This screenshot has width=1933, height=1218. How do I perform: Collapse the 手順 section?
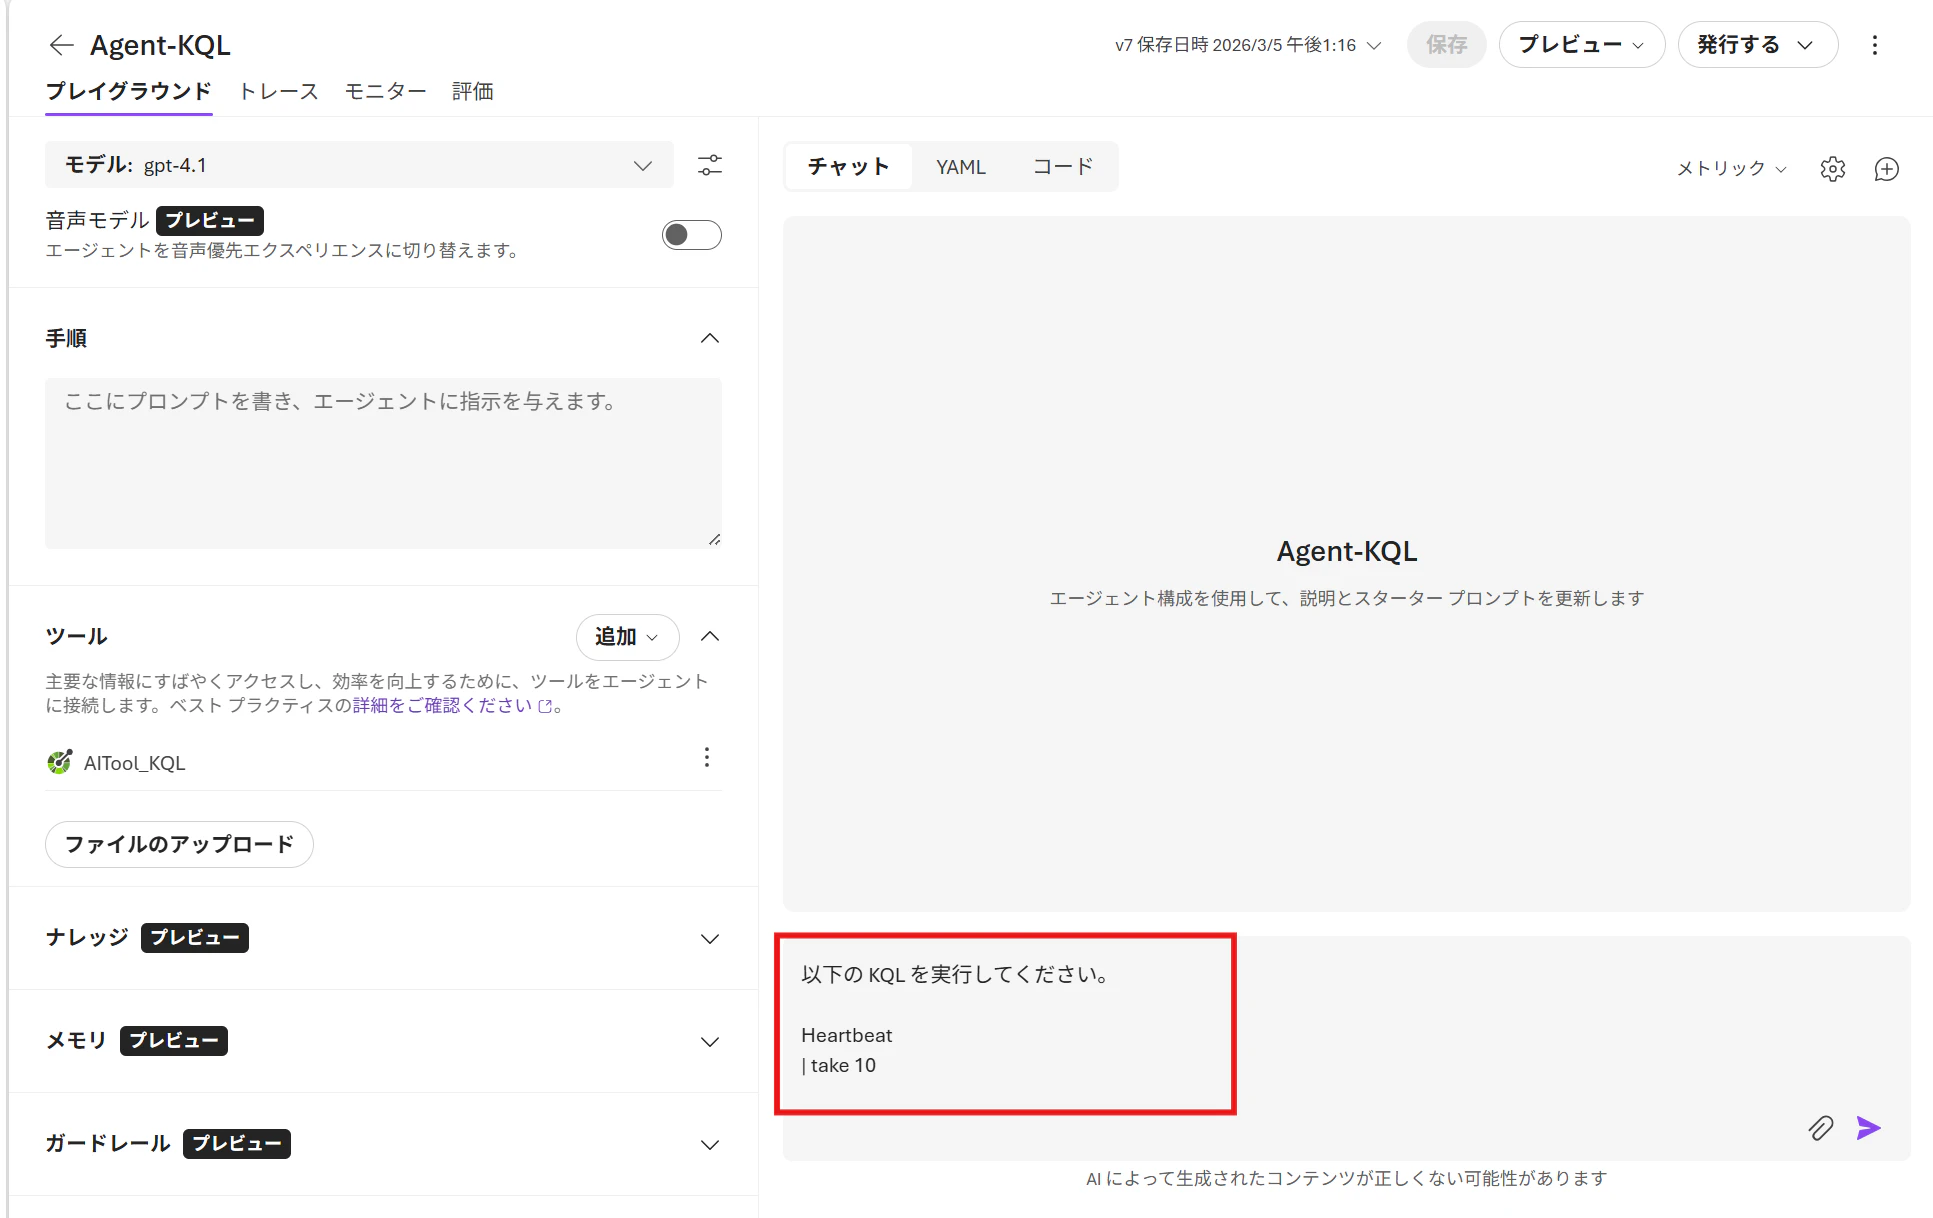(709, 338)
